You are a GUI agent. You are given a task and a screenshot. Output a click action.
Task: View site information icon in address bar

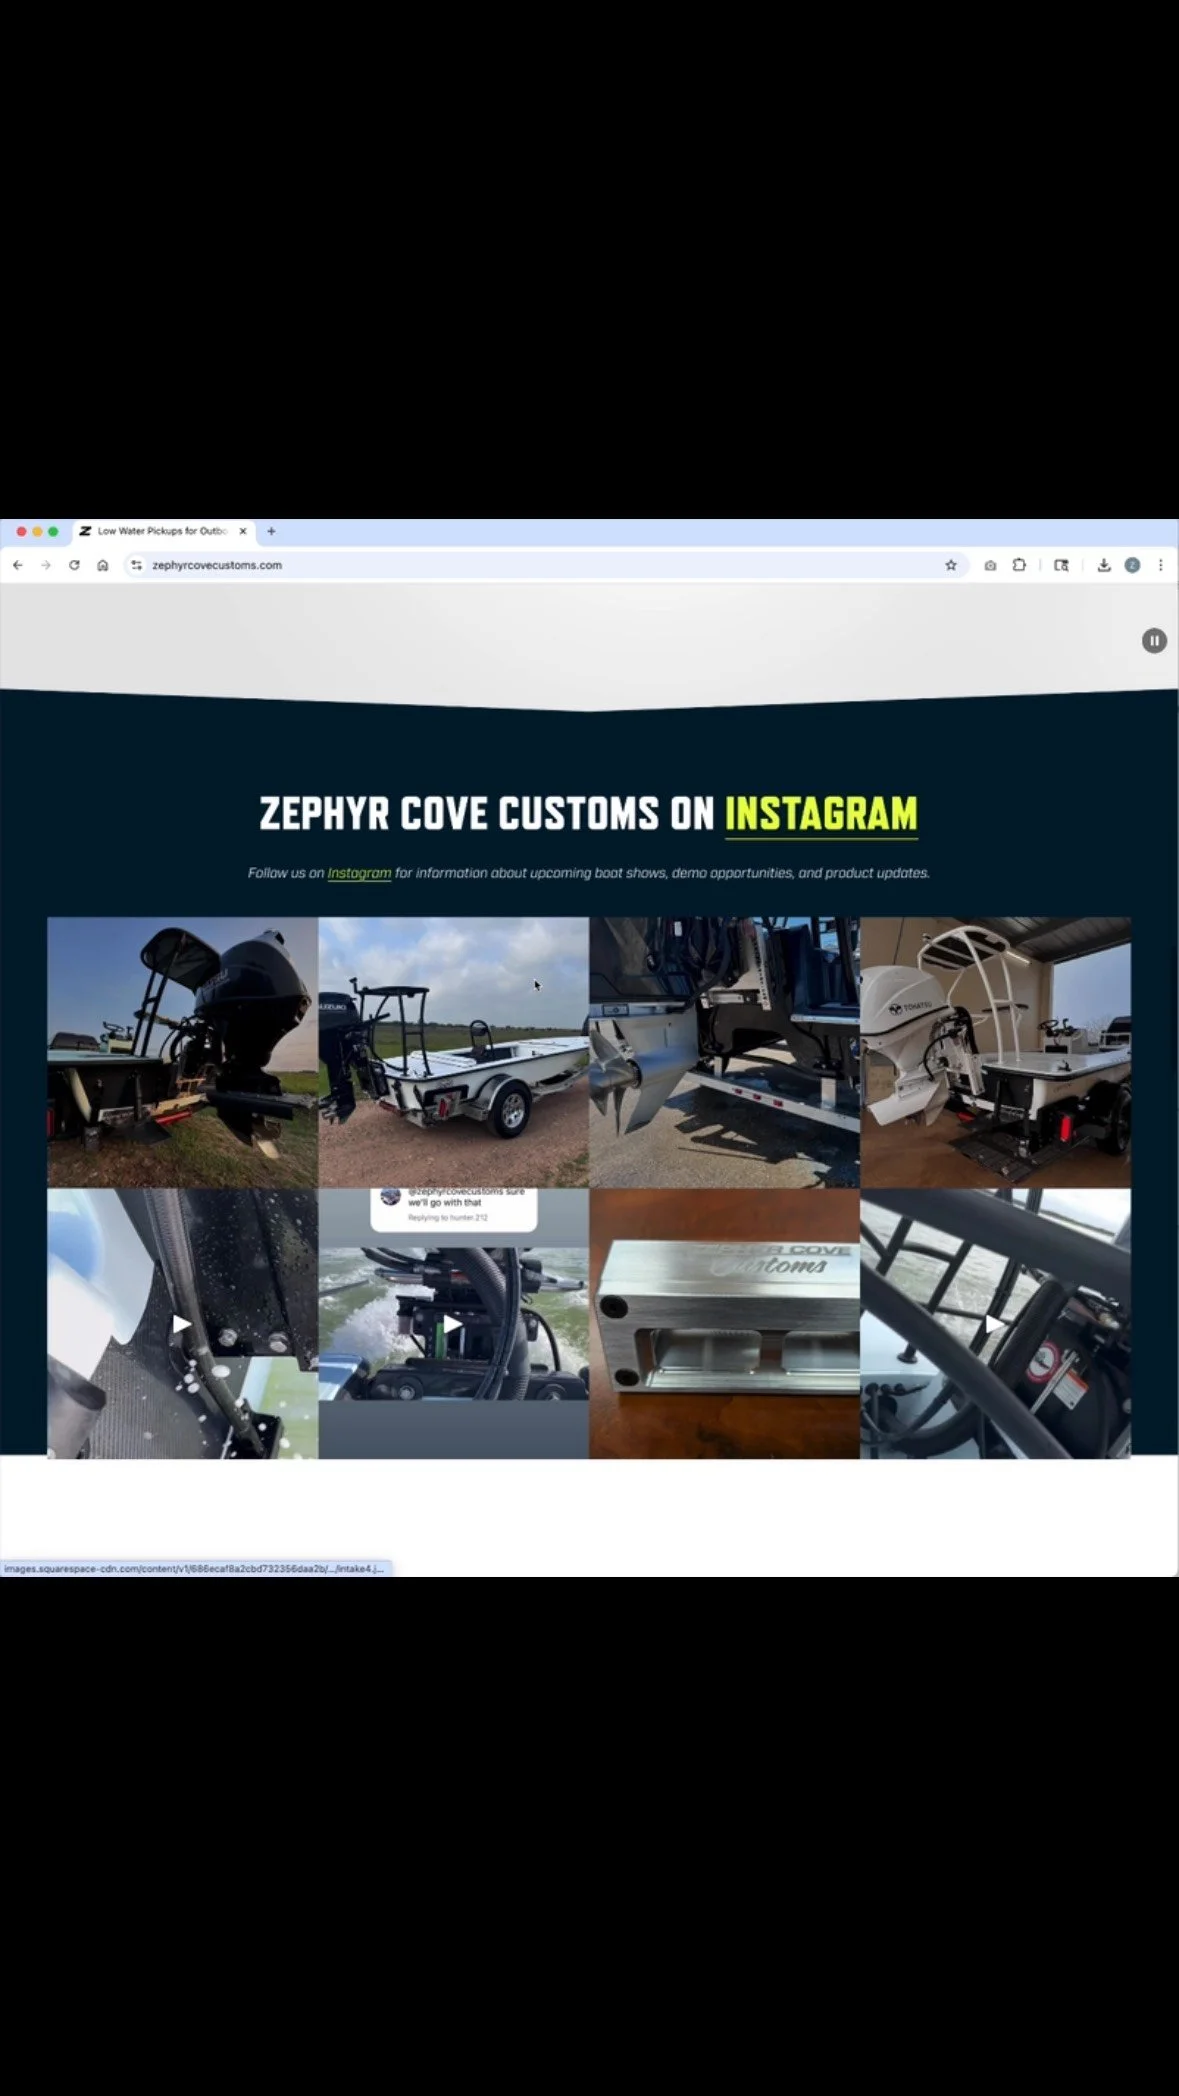[137, 565]
